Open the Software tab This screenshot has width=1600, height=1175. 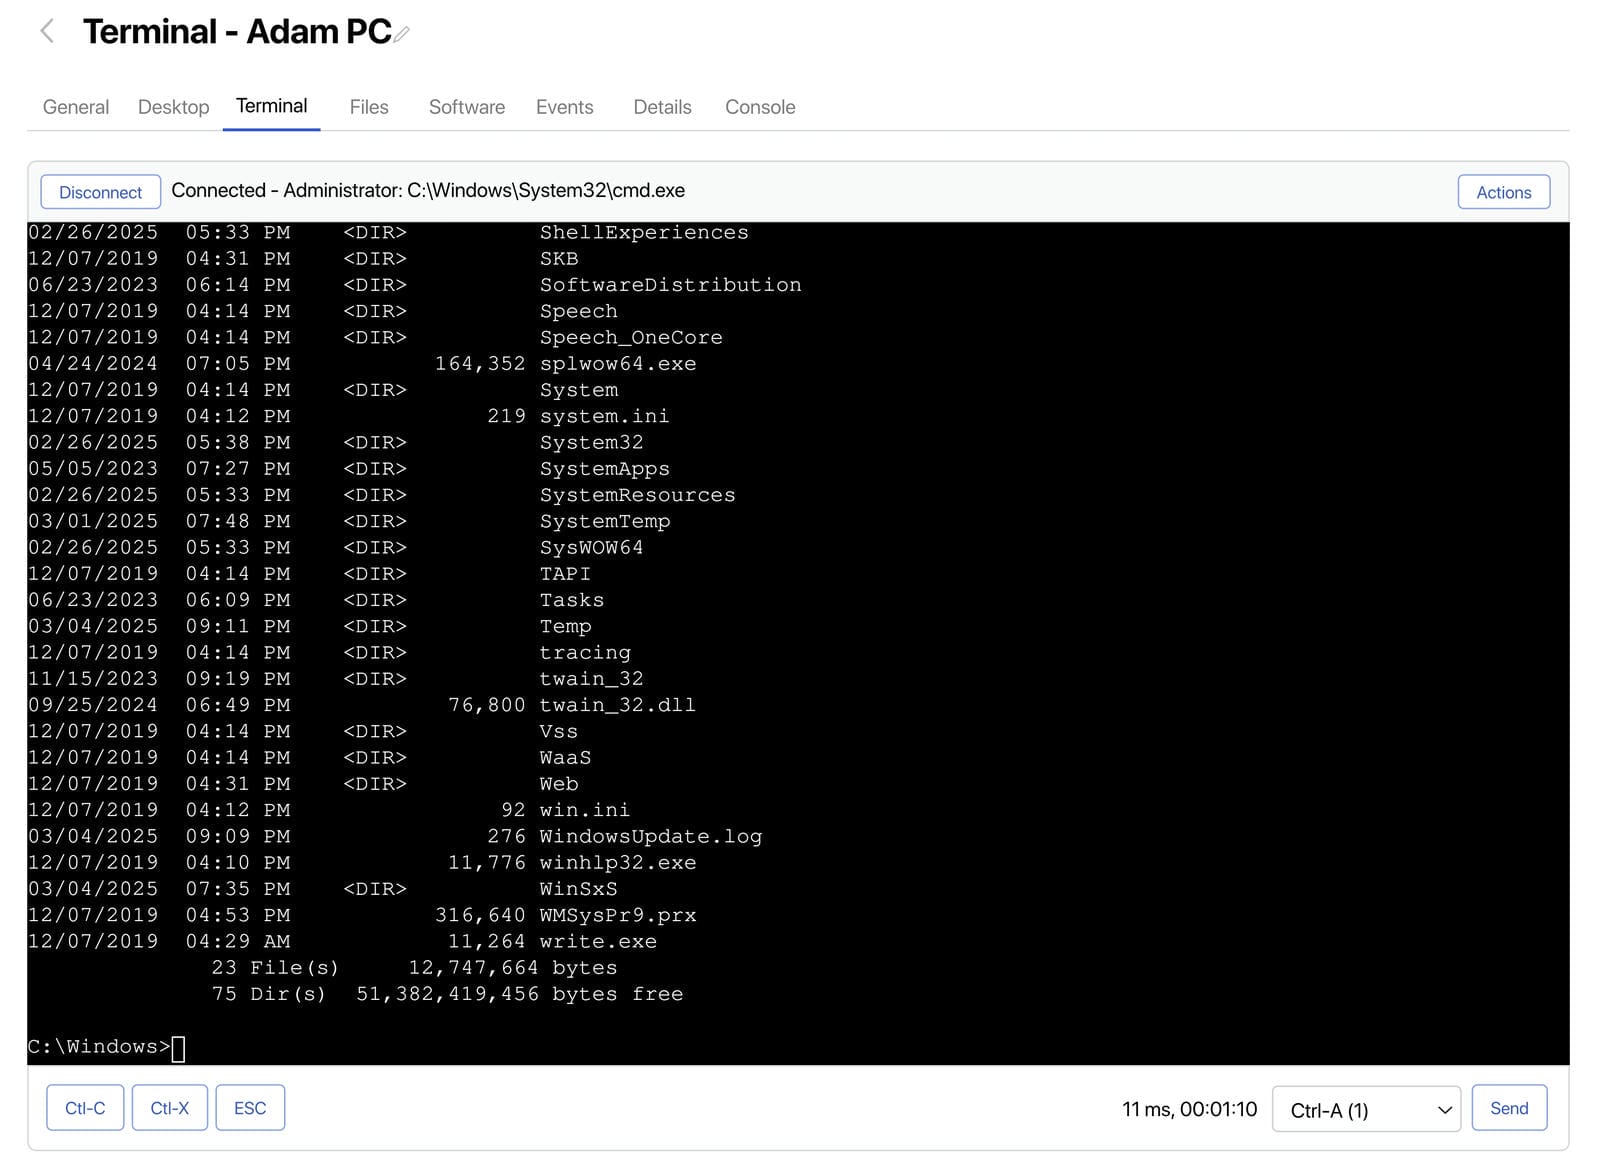point(466,107)
